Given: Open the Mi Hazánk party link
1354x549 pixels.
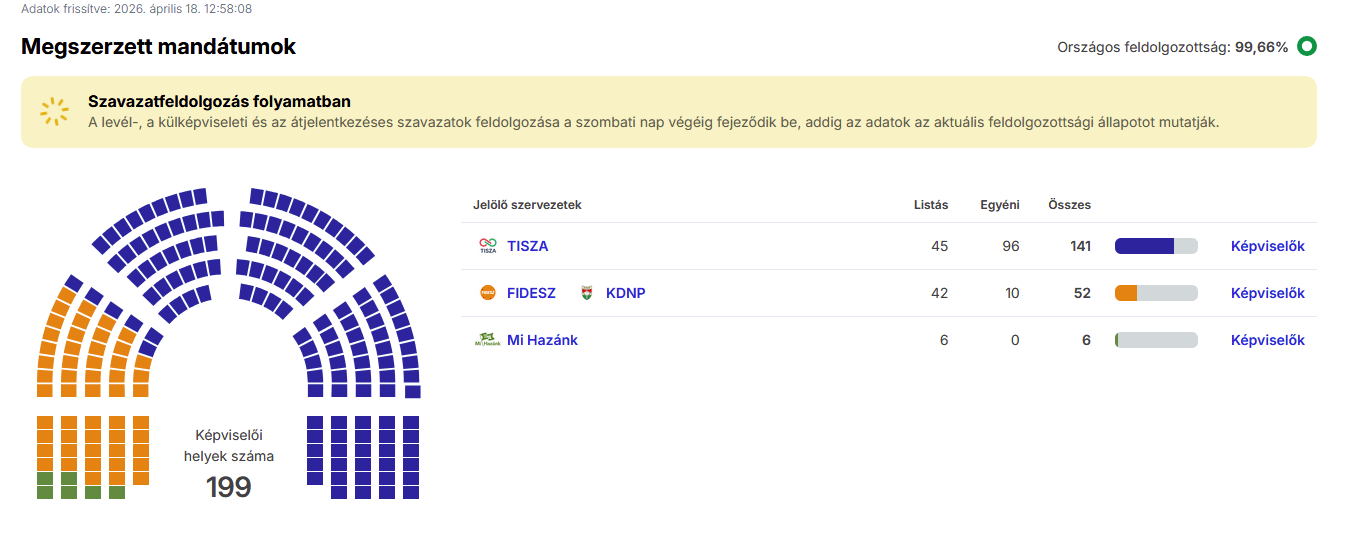Looking at the screenshot, I should pos(542,340).
